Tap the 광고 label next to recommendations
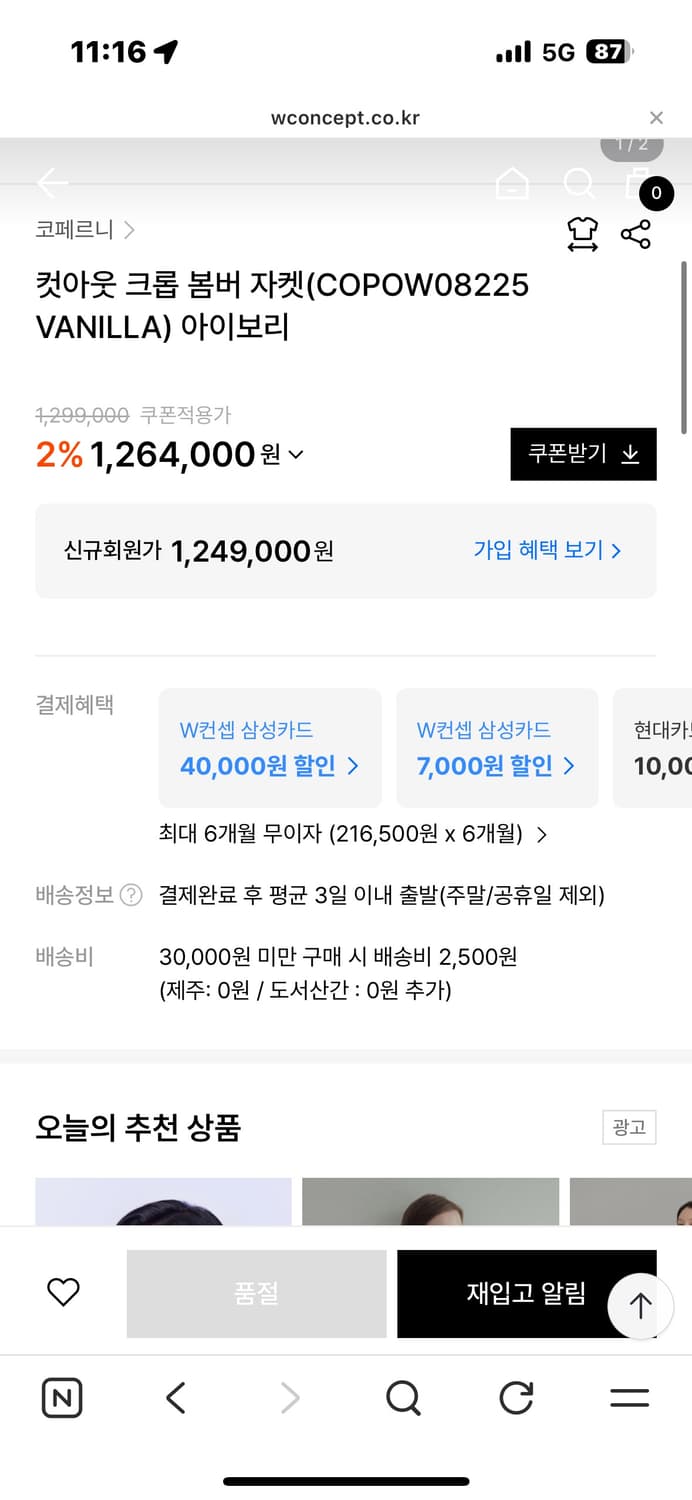This screenshot has width=692, height=1500. (629, 1127)
